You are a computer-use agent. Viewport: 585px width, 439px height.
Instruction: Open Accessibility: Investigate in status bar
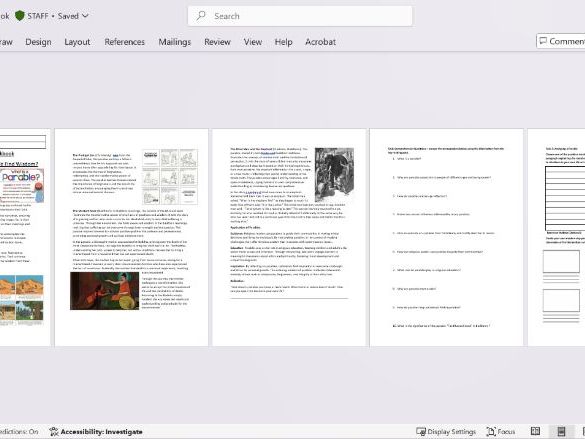tap(96, 432)
